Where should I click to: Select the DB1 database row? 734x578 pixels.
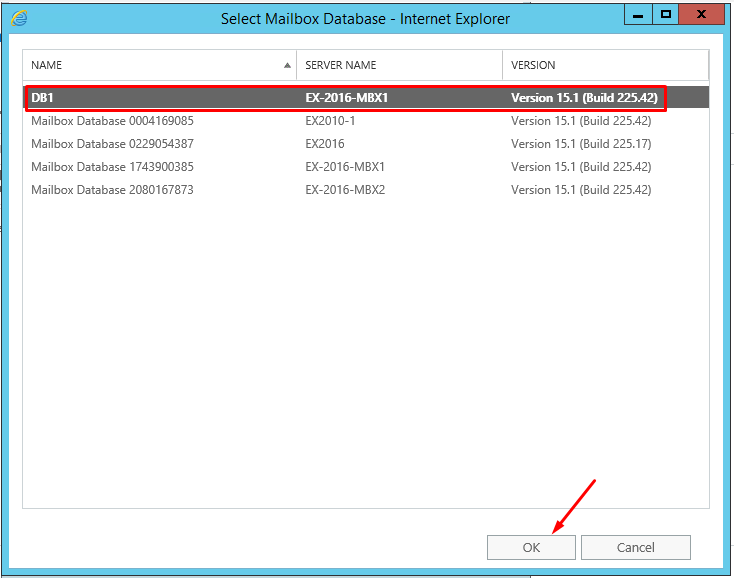[x=366, y=98]
